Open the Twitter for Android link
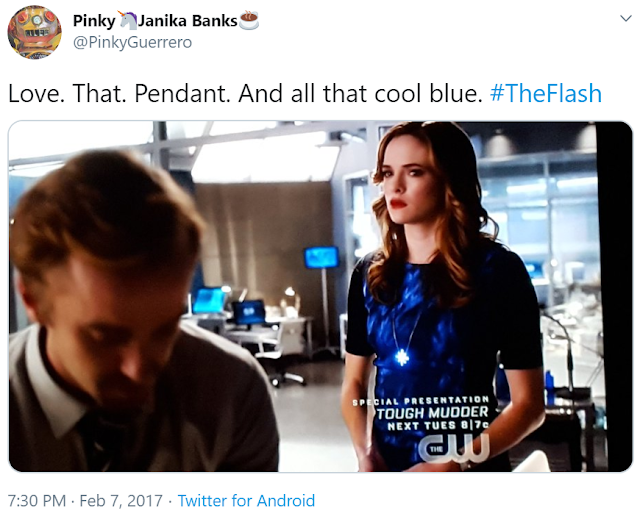This screenshot has height=519, width=640. 246,500
